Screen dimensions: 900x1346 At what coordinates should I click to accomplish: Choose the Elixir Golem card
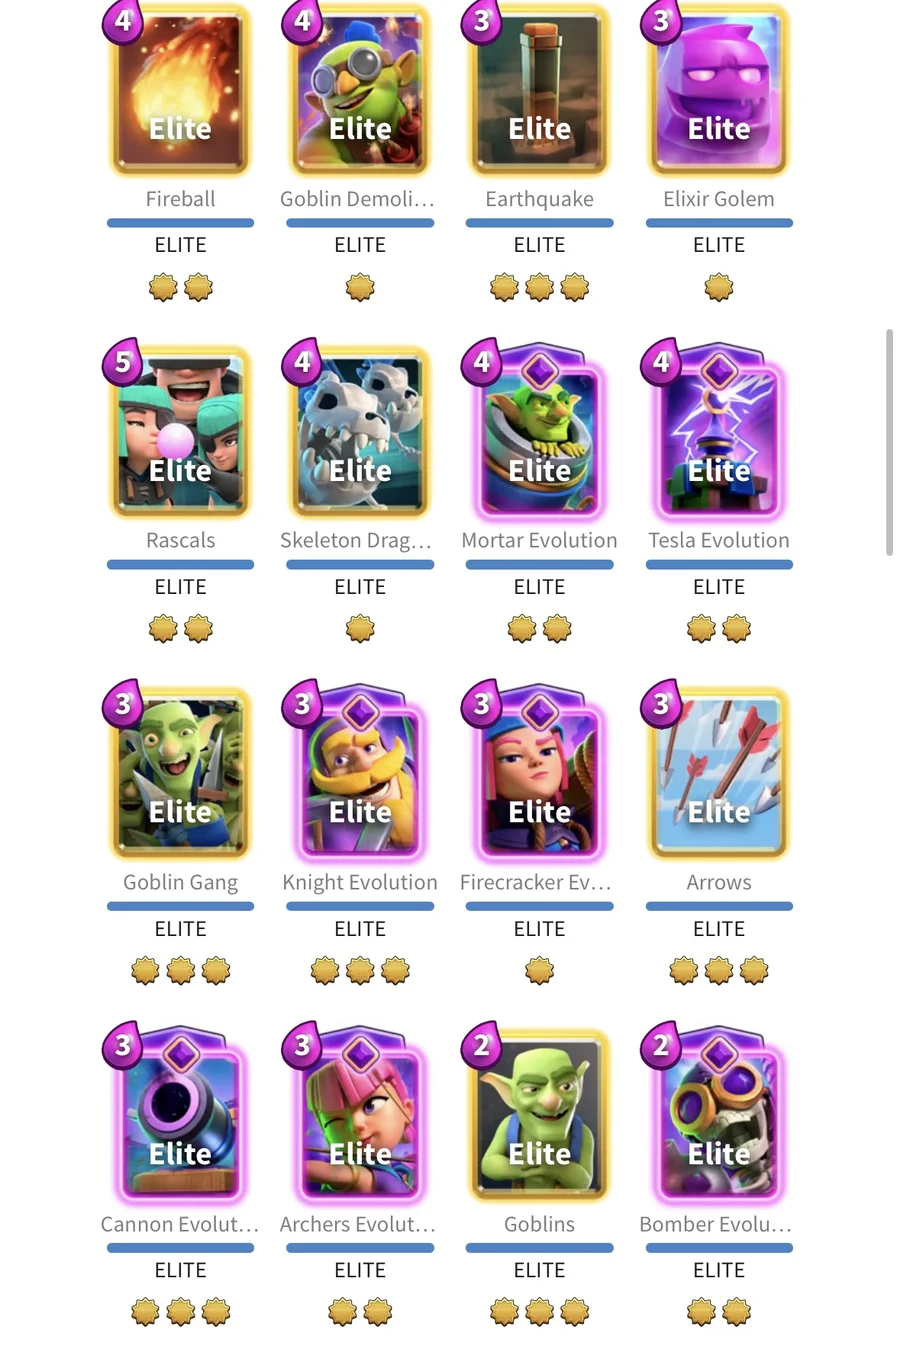pyautogui.click(x=719, y=88)
